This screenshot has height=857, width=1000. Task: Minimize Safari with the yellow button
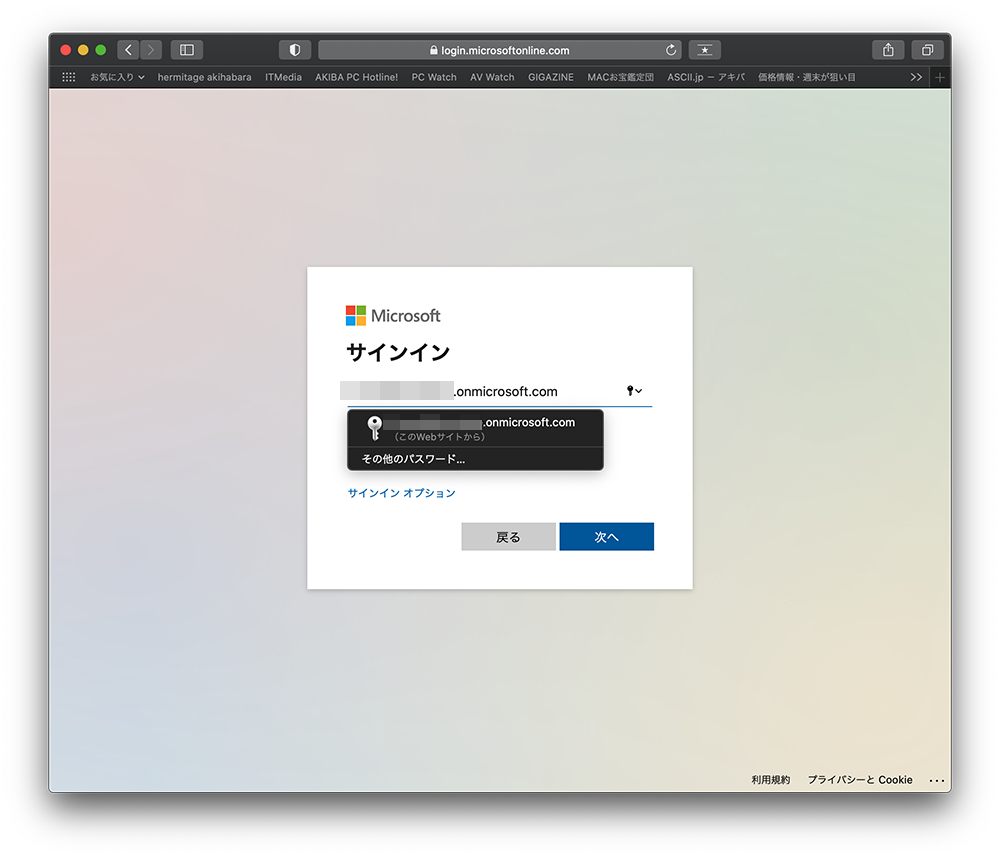[x=83, y=50]
